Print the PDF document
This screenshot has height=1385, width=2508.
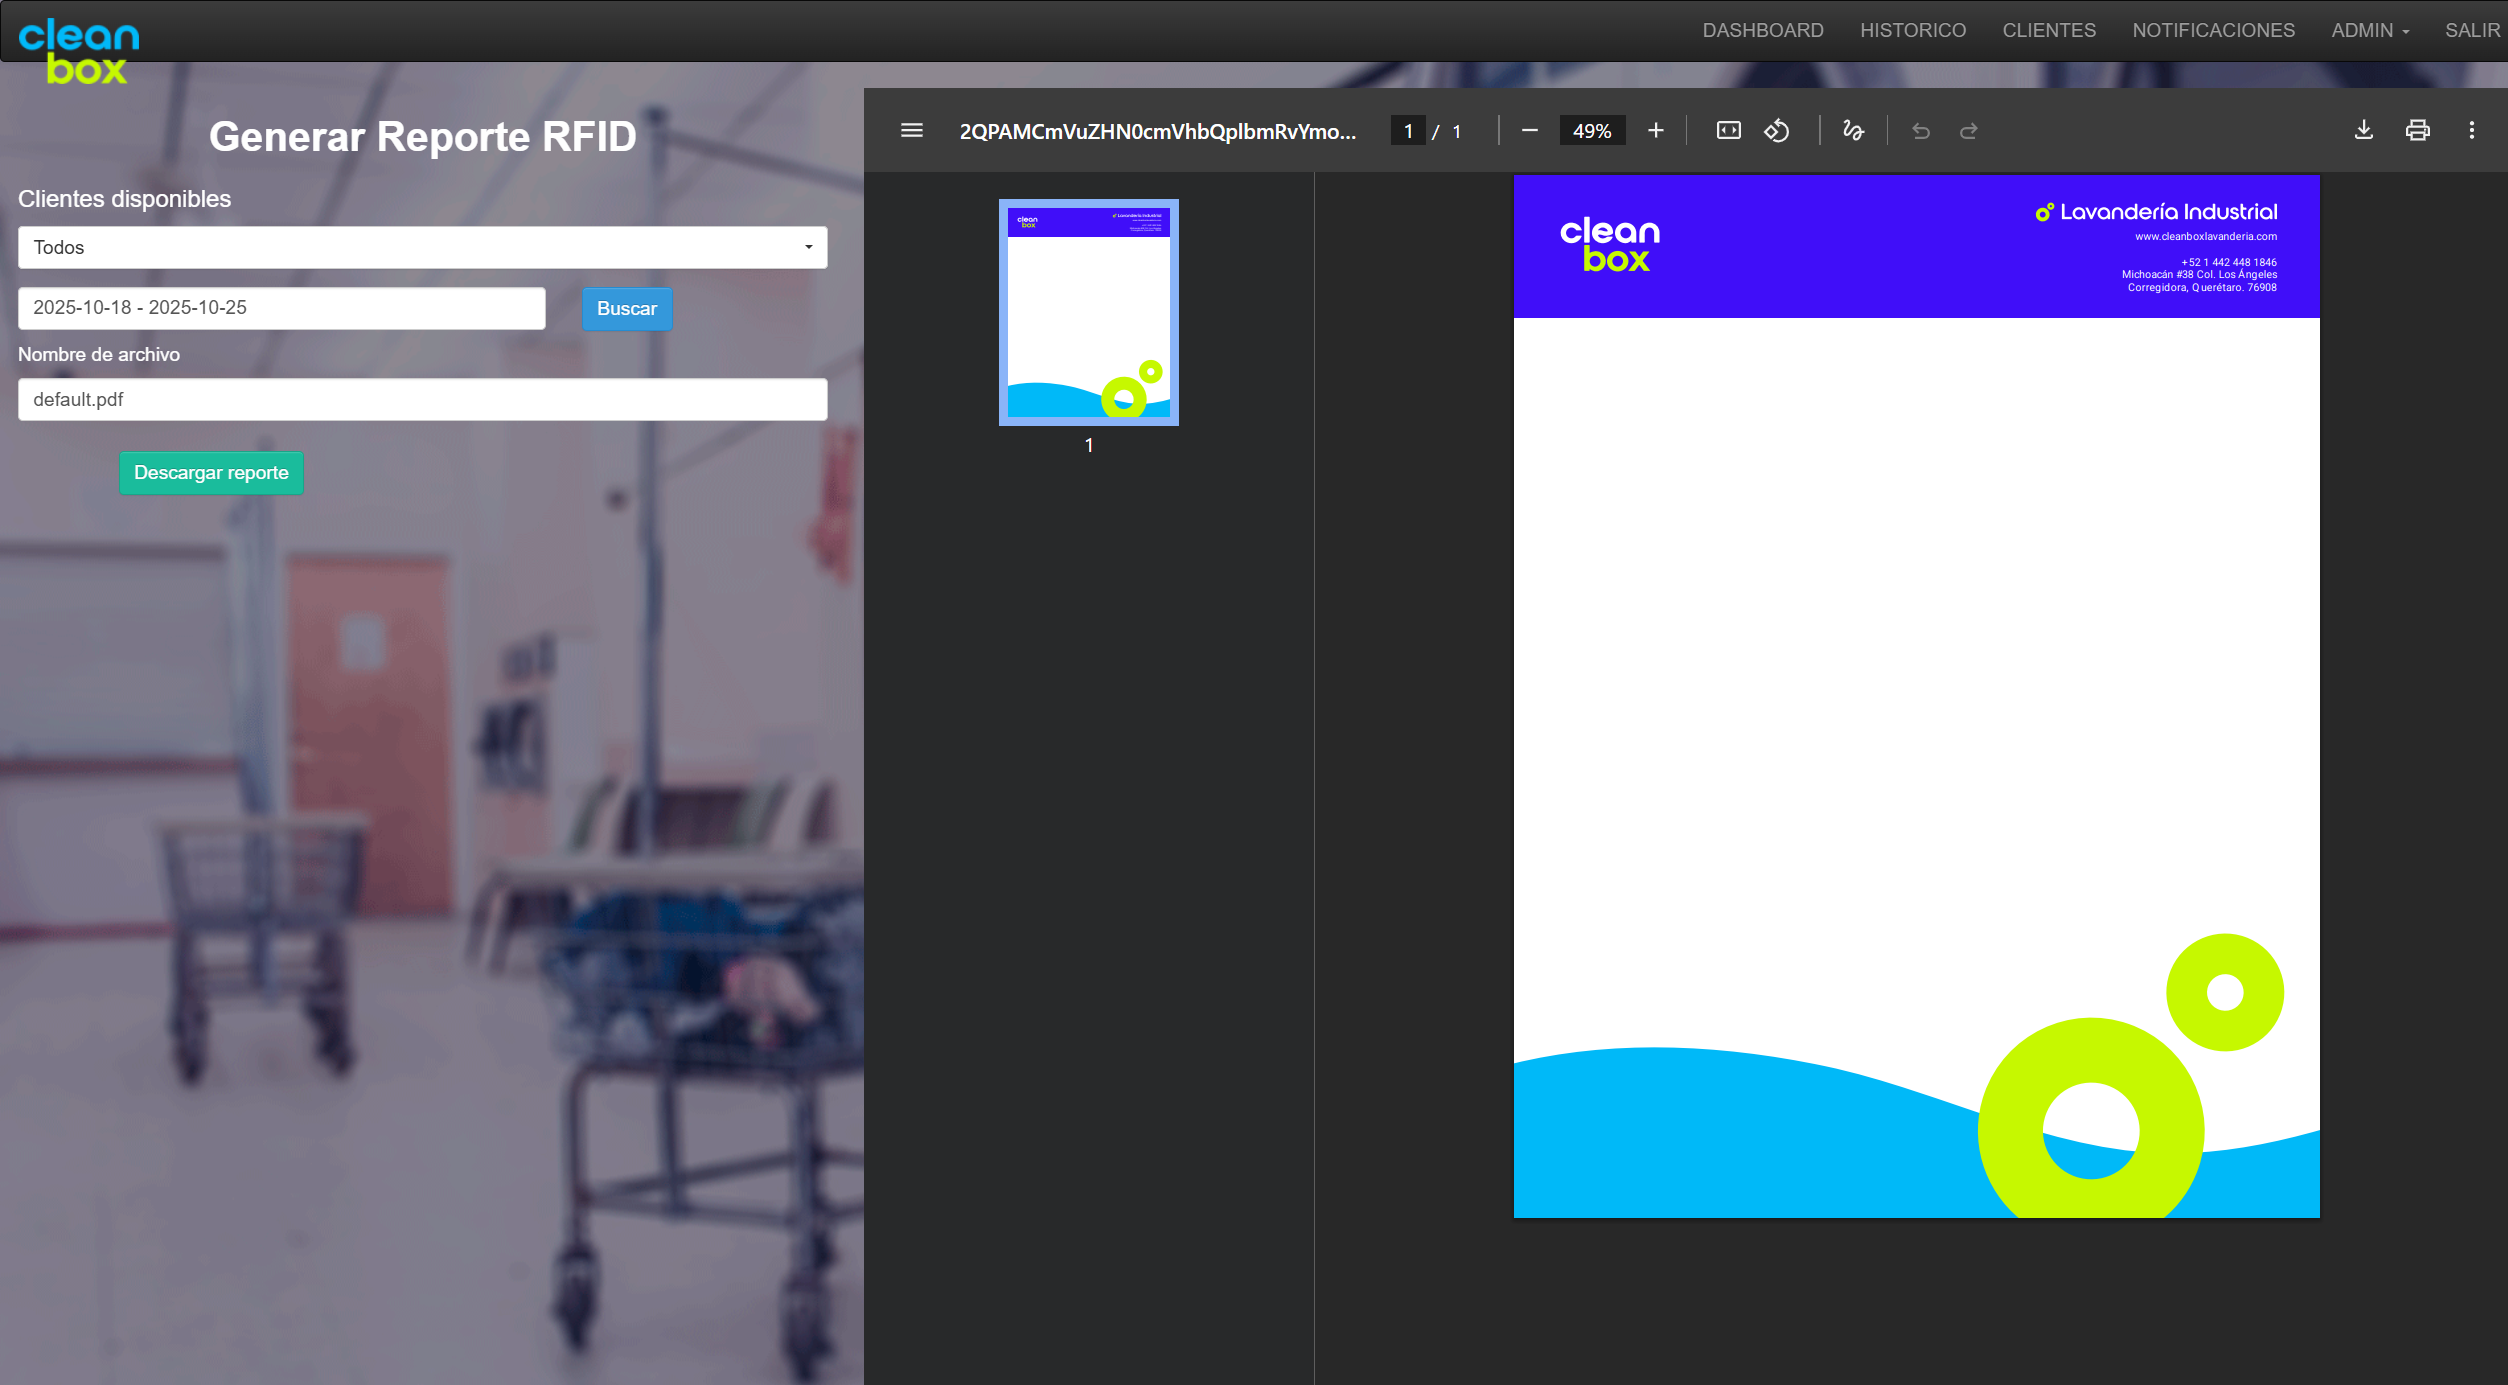2417,131
